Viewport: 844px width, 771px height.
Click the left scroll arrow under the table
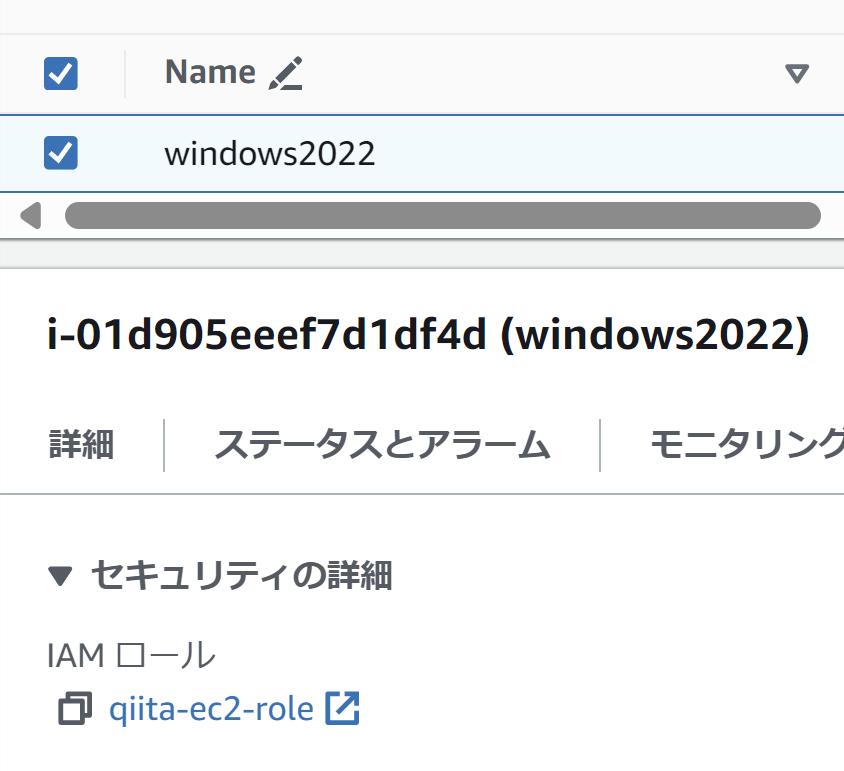pyautogui.click(x=31, y=215)
